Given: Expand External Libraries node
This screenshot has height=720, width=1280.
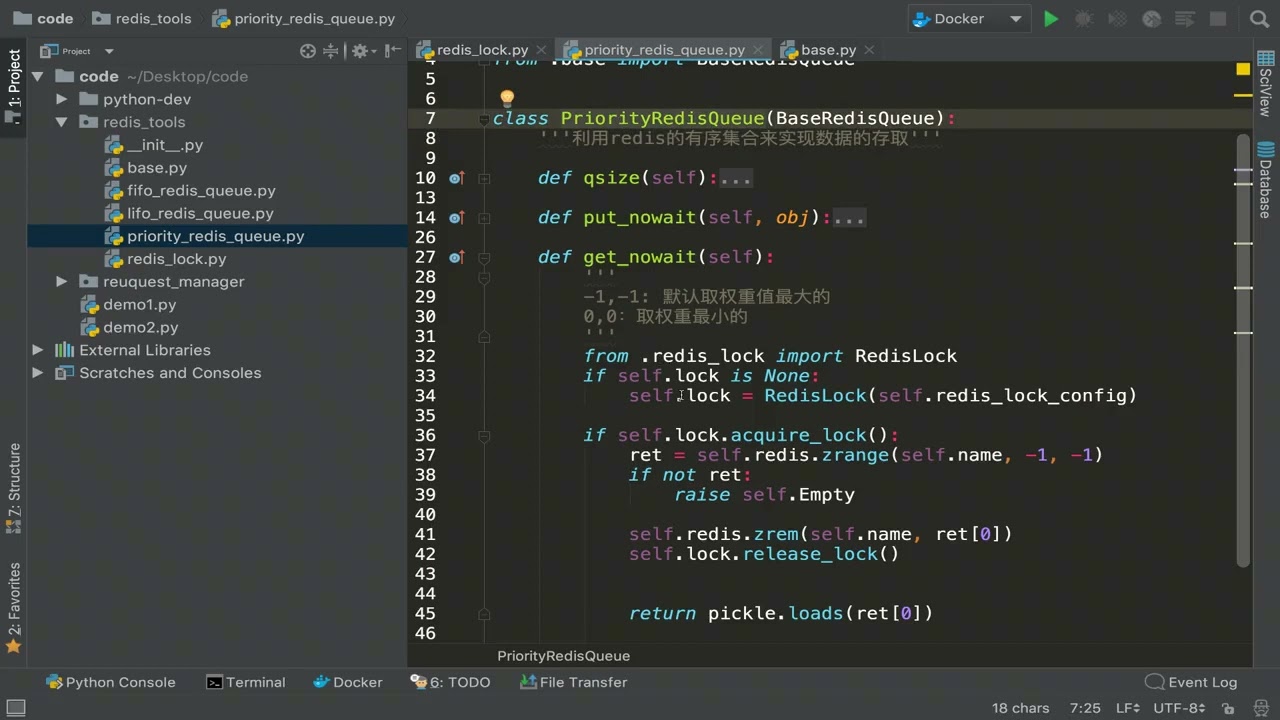Looking at the screenshot, I should pyautogui.click(x=38, y=350).
